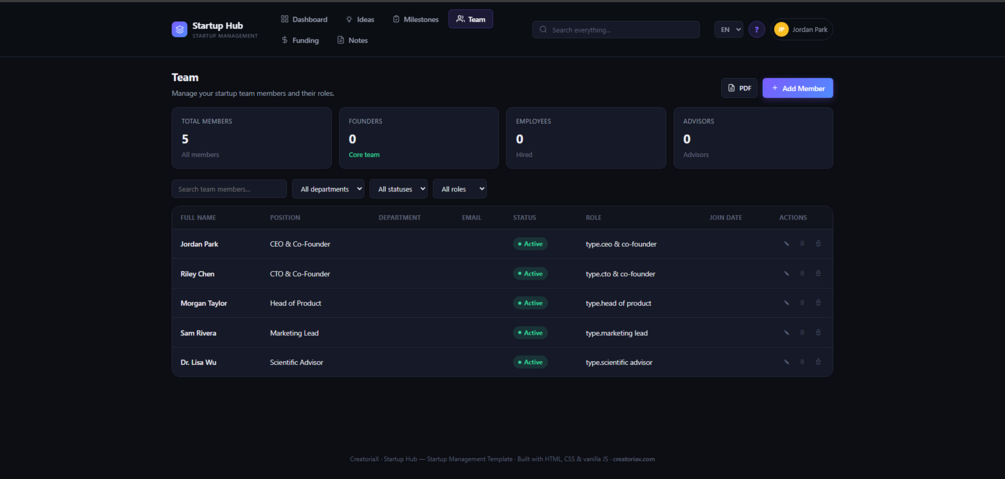This screenshot has height=479, width=1005.
Task: Click the Department column header
Action: pos(399,218)
